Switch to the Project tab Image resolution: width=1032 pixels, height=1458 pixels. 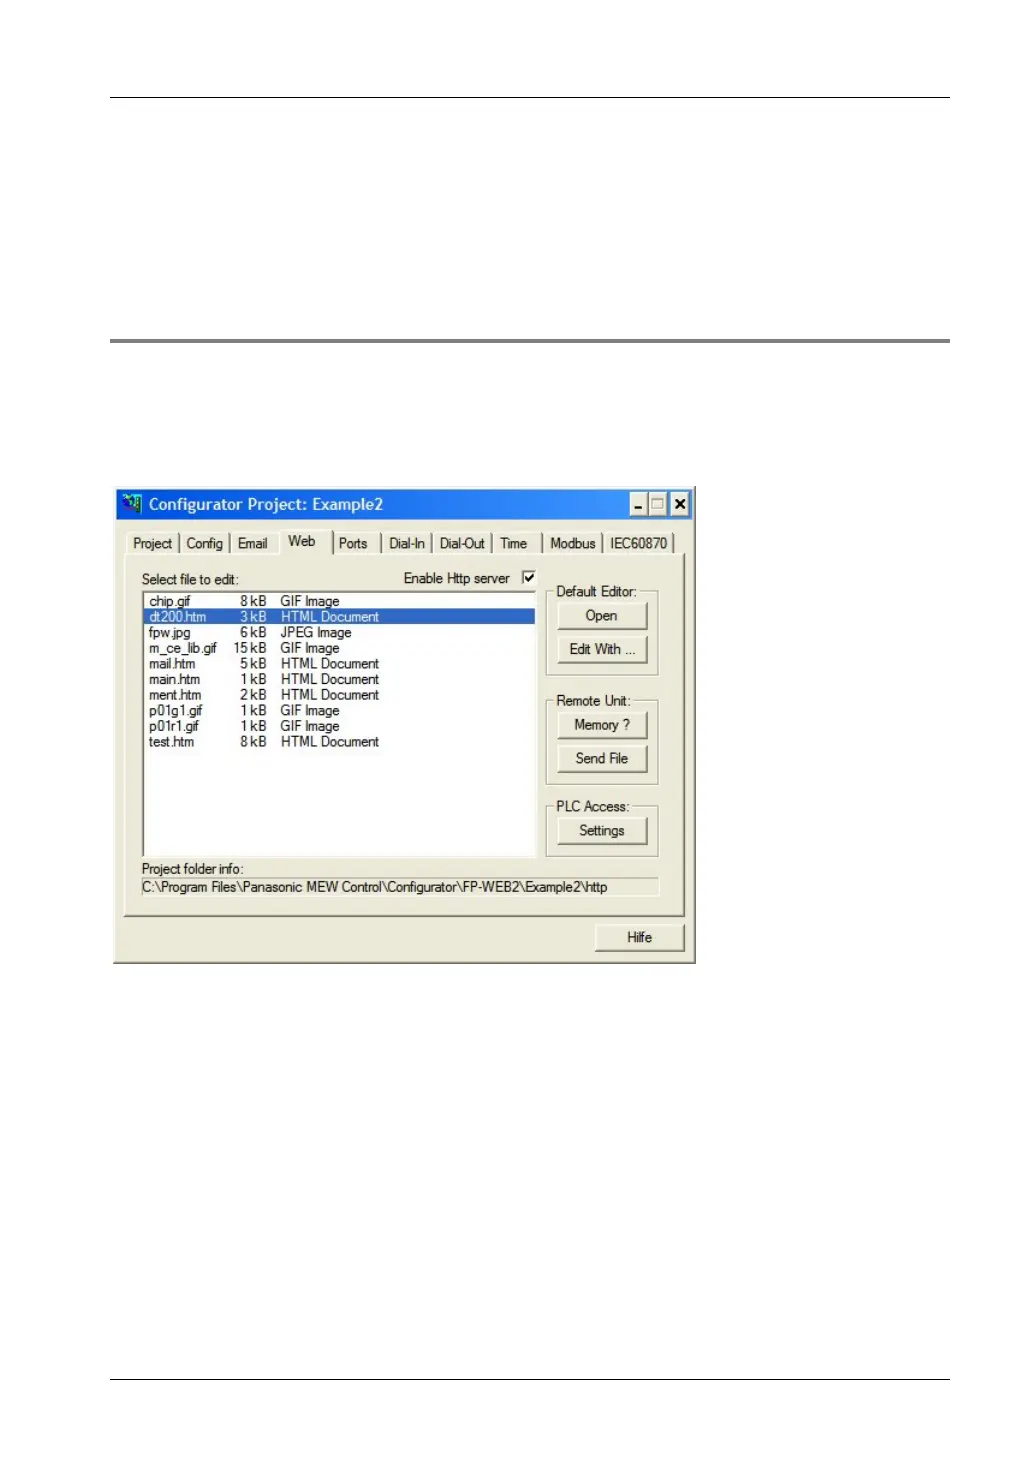[x=153, y=544]
